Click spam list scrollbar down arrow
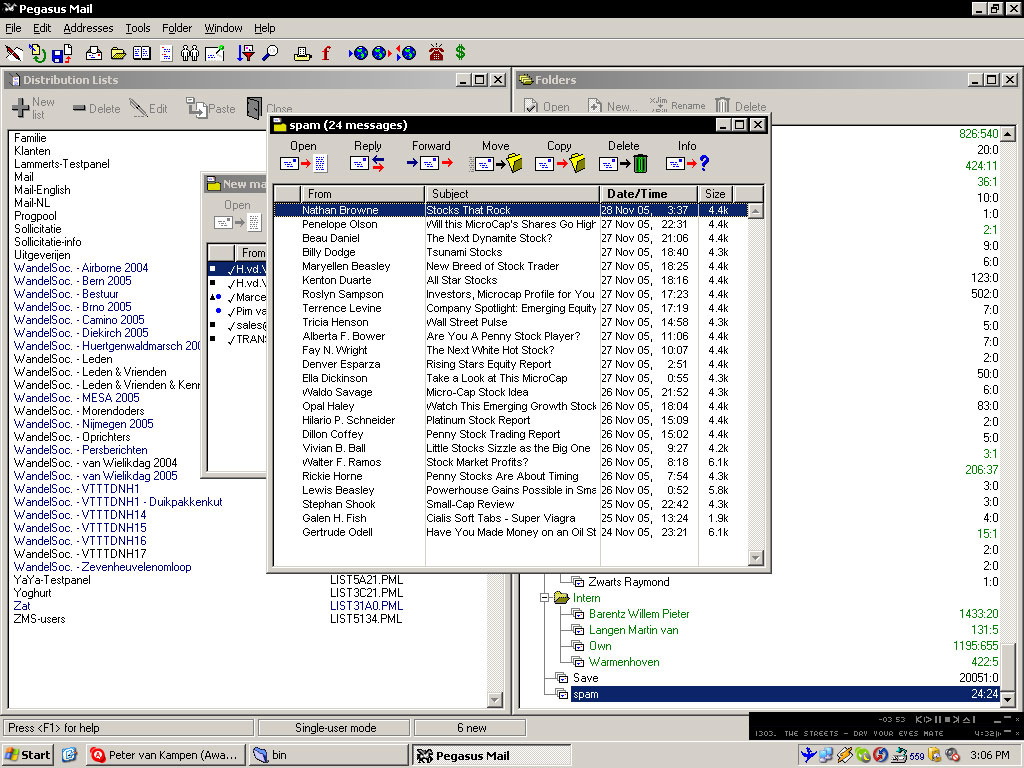1024x768 pixels. click(x=756, y=558)
